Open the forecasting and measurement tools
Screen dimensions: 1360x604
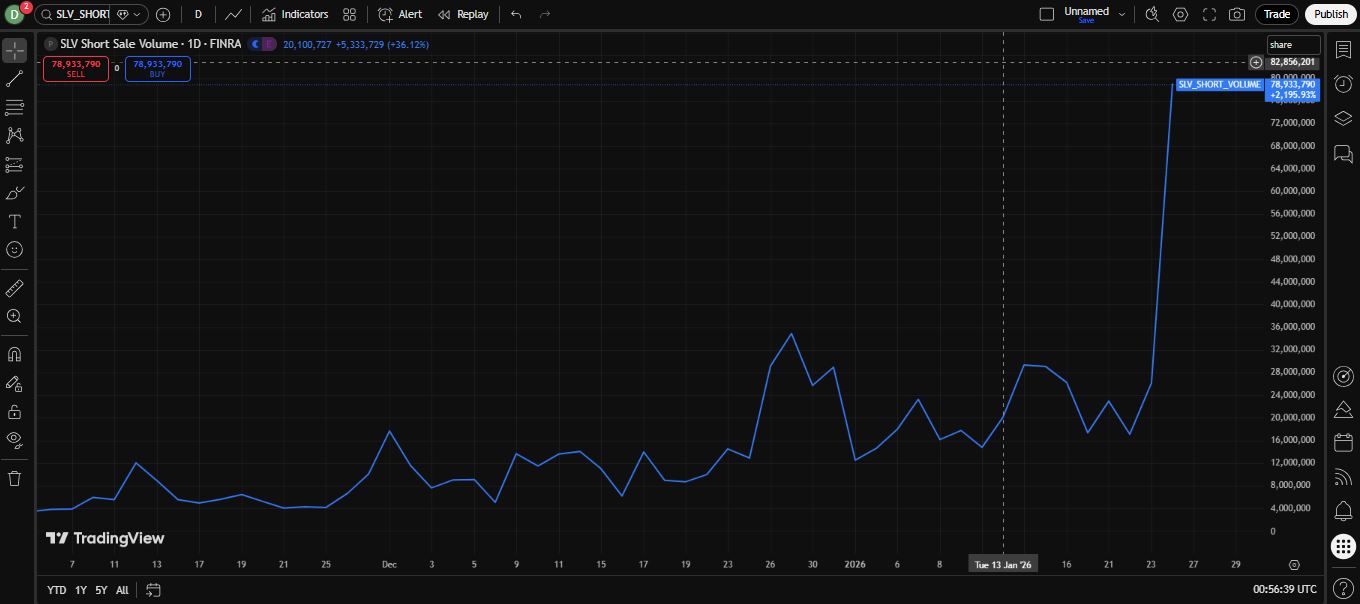tap(15, 164)
